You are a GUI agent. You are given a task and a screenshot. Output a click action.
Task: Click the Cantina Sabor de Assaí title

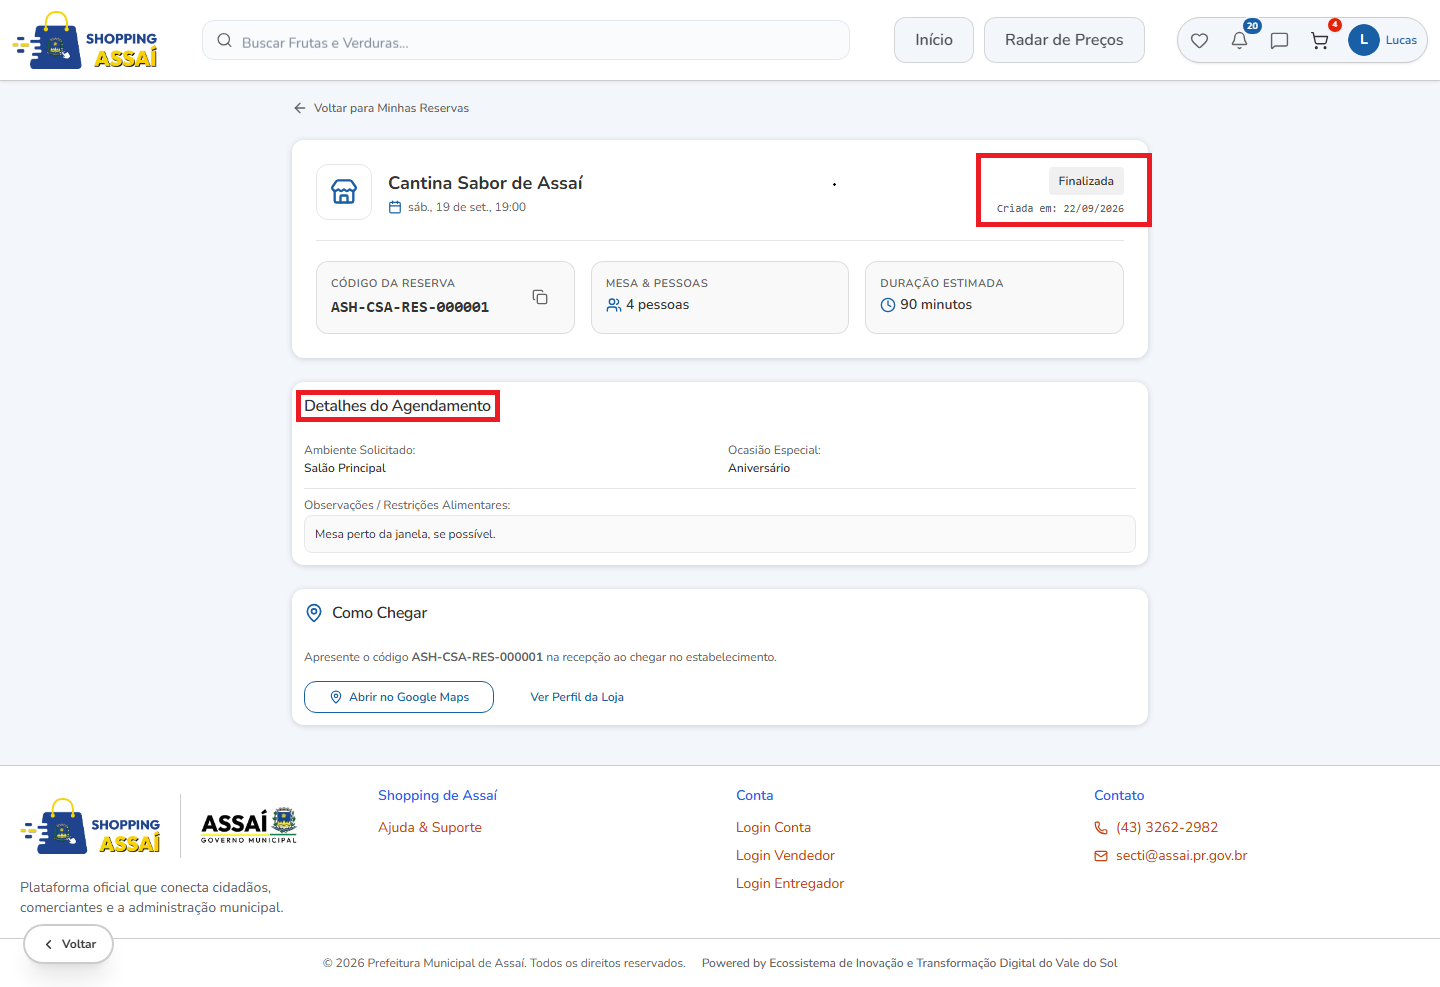485,183
